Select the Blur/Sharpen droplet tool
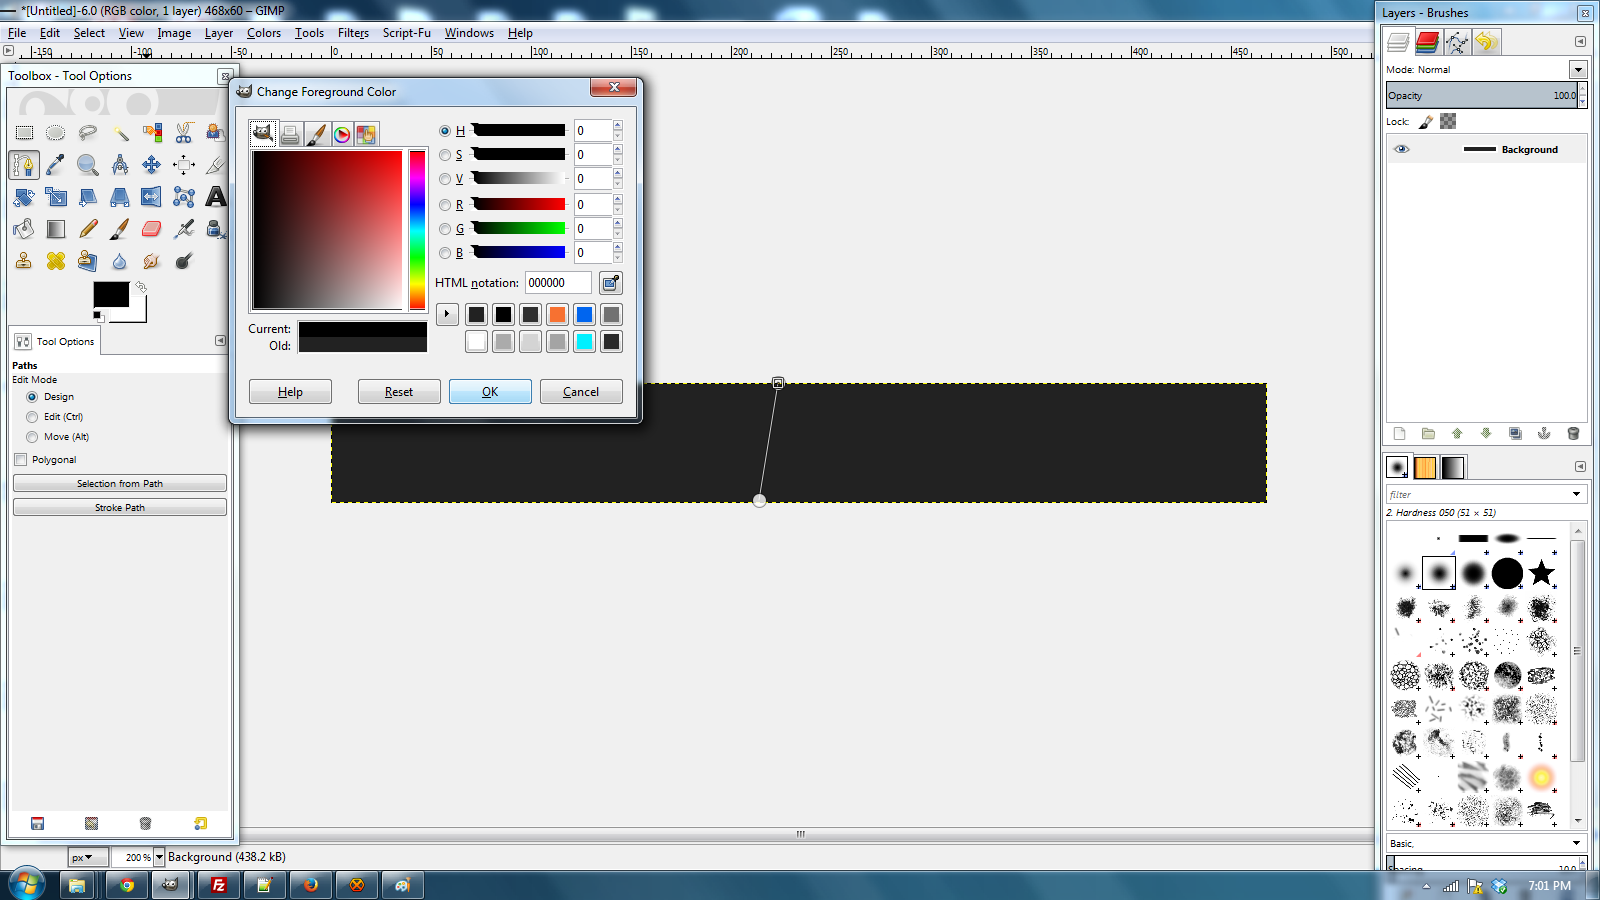The width and height of the screenshot is (1600, 900). point(120,261)
